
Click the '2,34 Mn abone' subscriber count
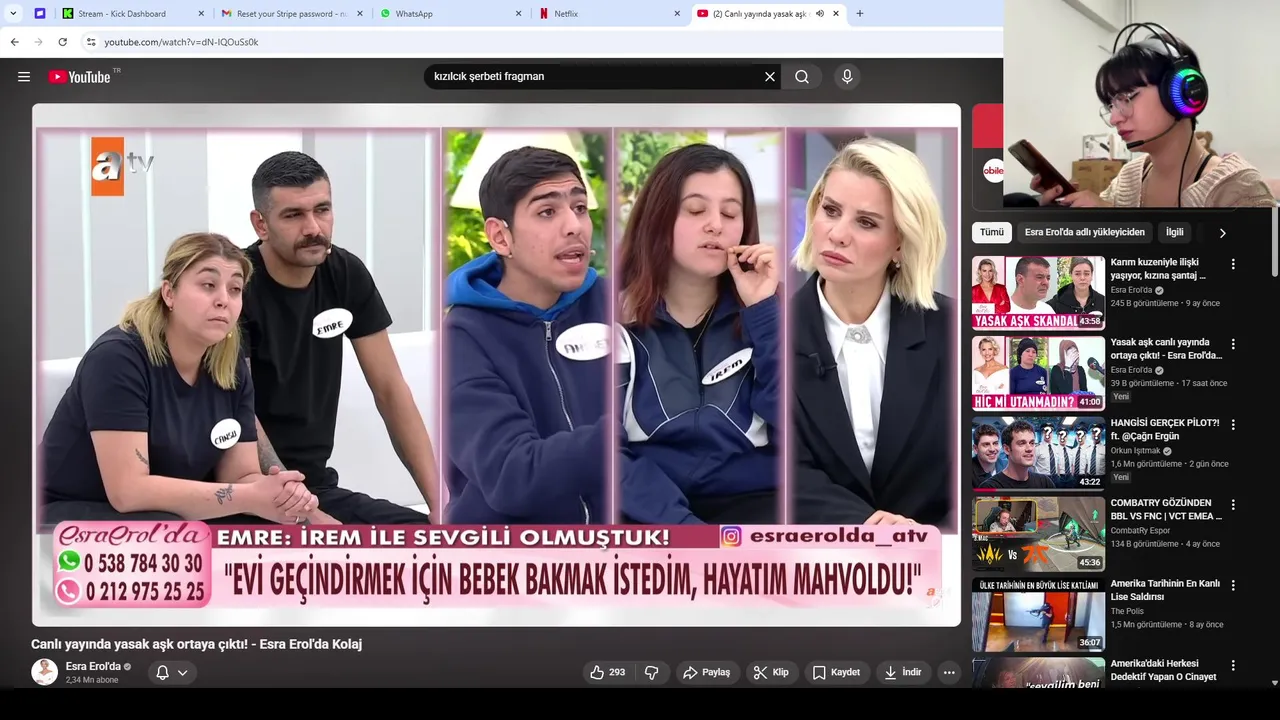(x=92, y=680)
